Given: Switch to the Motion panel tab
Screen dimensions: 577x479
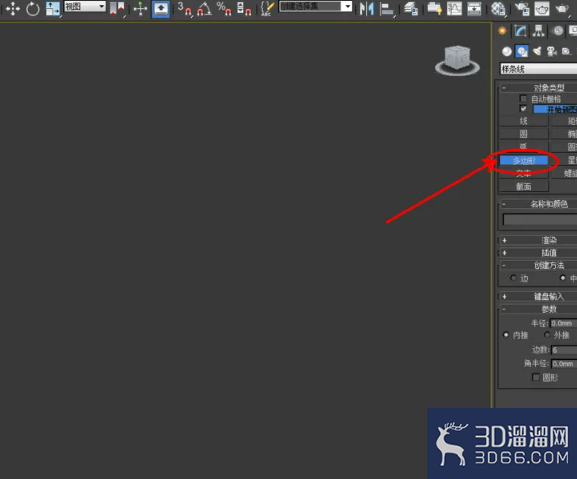Looking at the screenshot, I should [x=558, y=31].
